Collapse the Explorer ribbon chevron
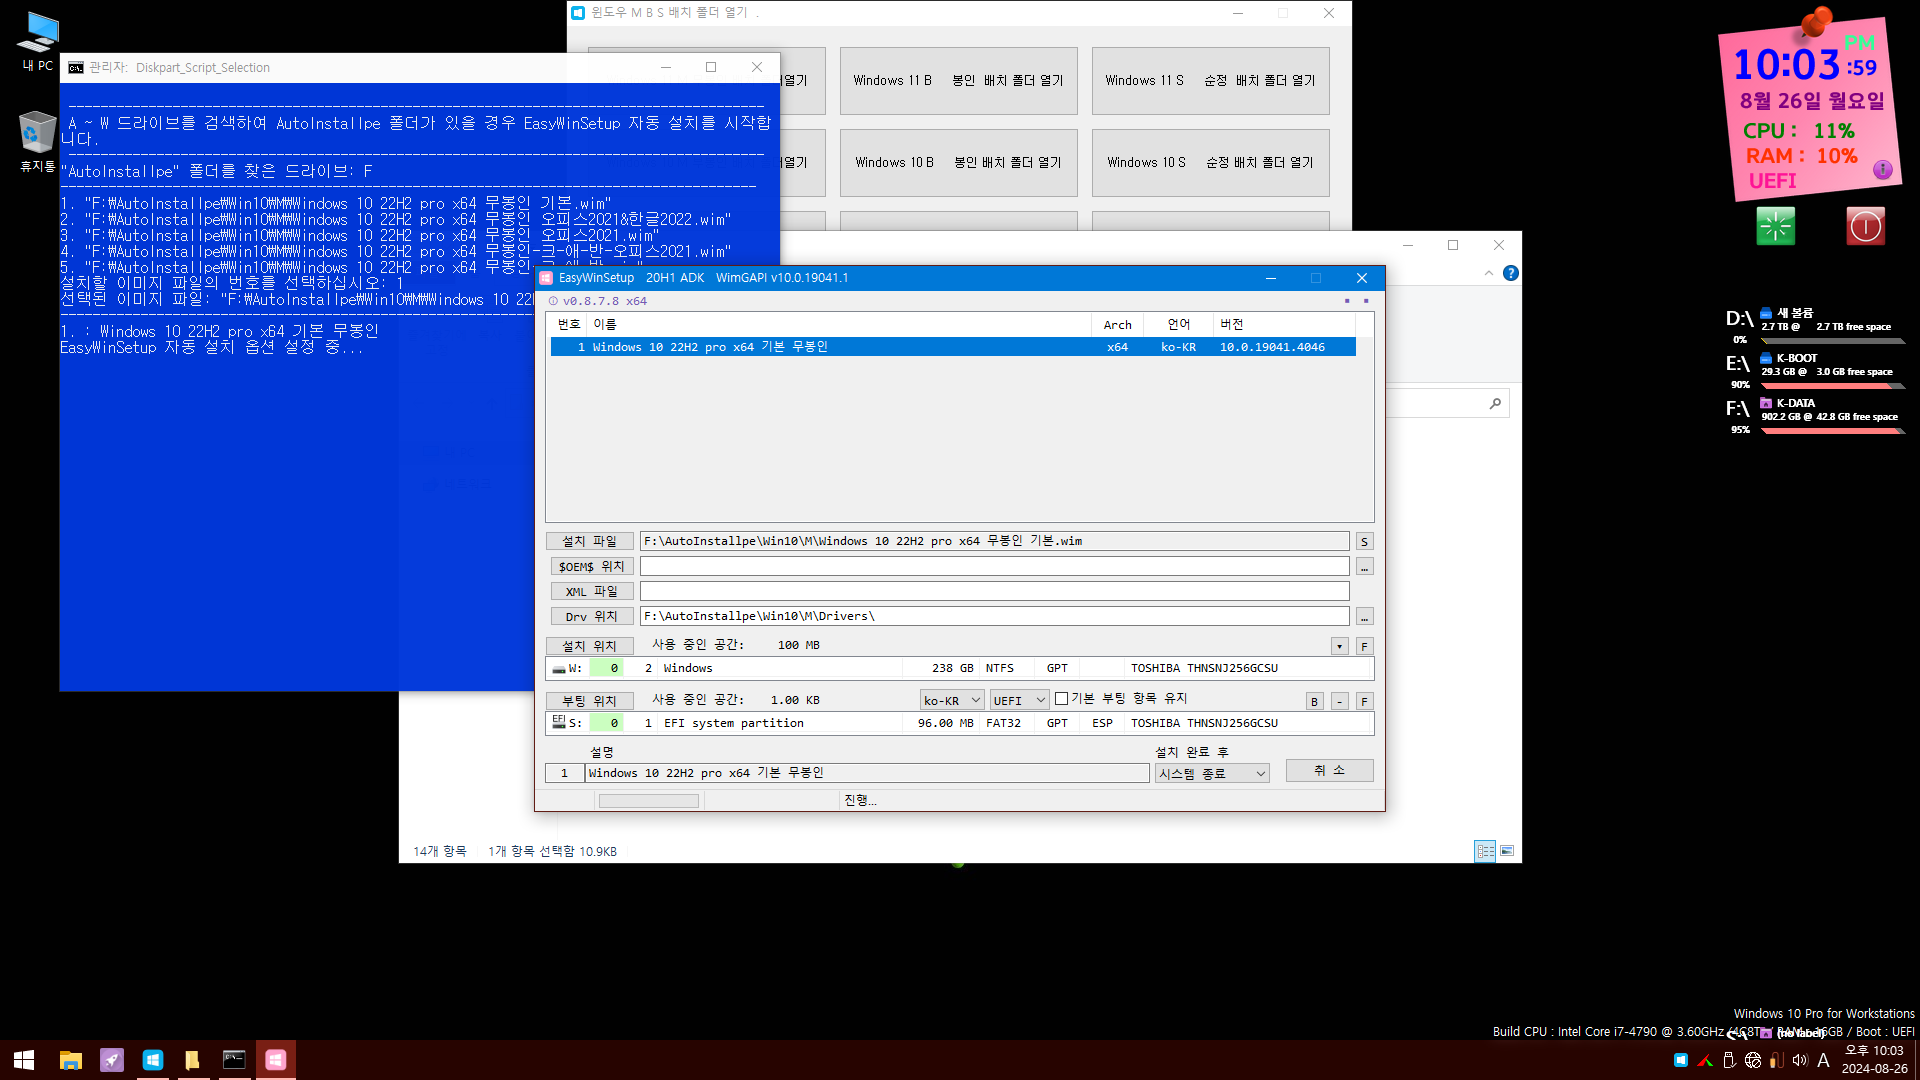 tap(1489, 273)
